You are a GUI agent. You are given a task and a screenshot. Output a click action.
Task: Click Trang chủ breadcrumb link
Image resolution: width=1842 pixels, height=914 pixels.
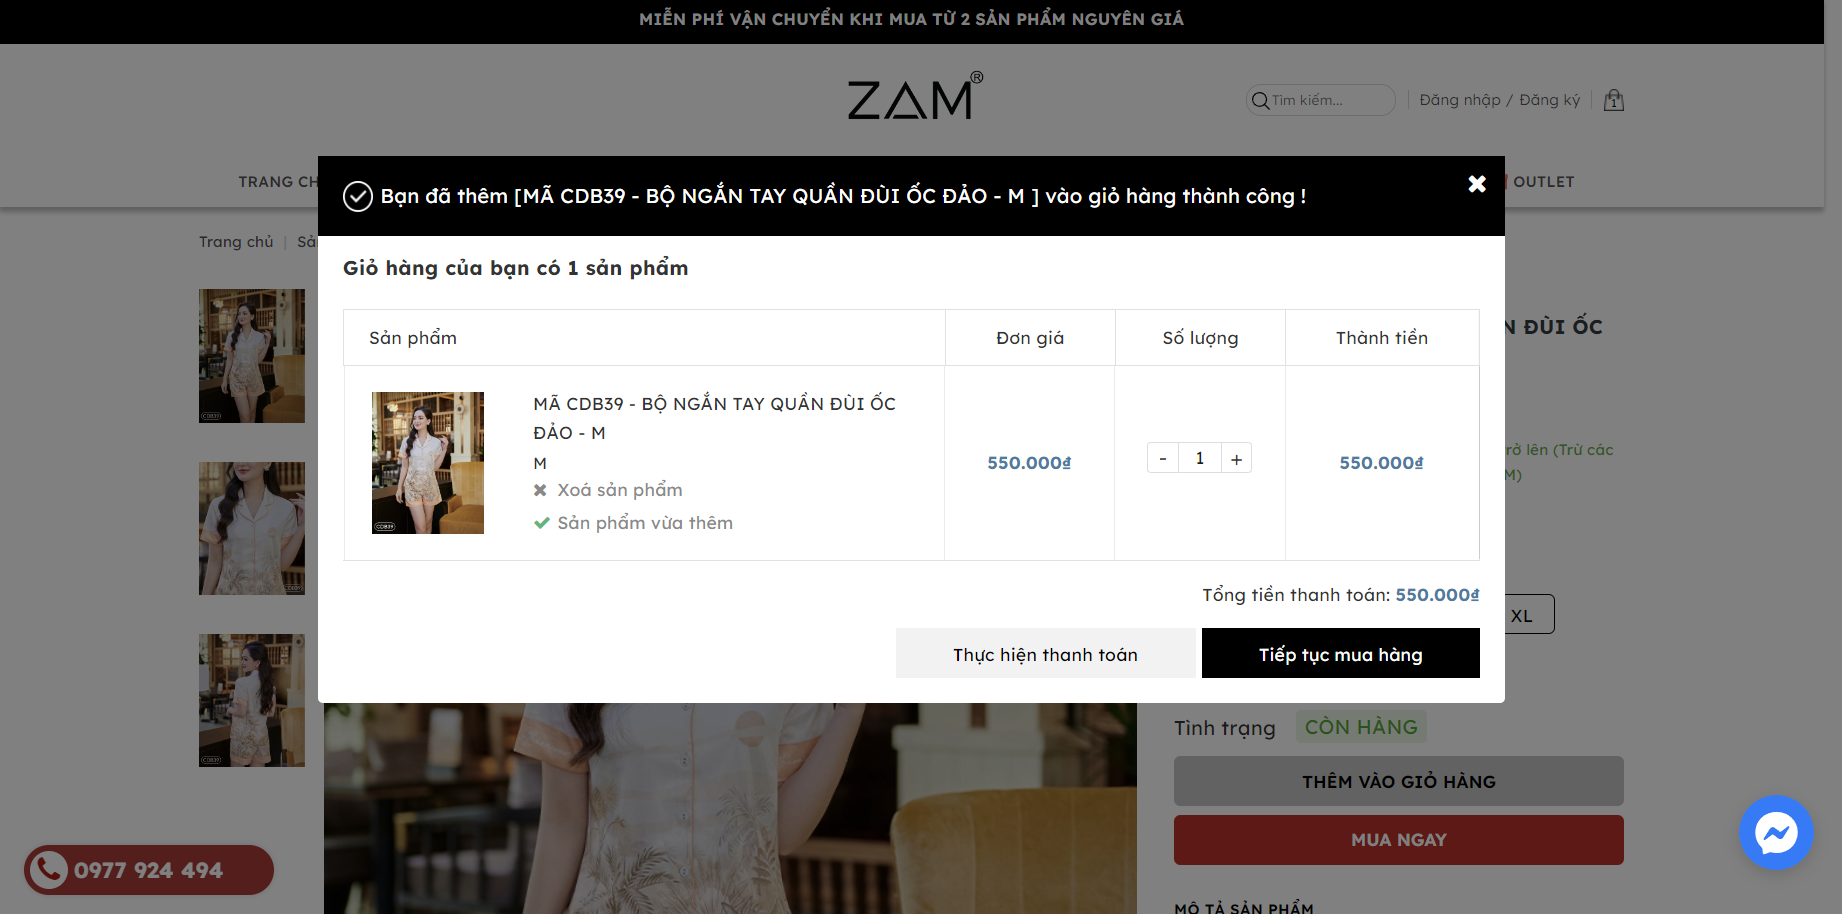coord(236,242)
